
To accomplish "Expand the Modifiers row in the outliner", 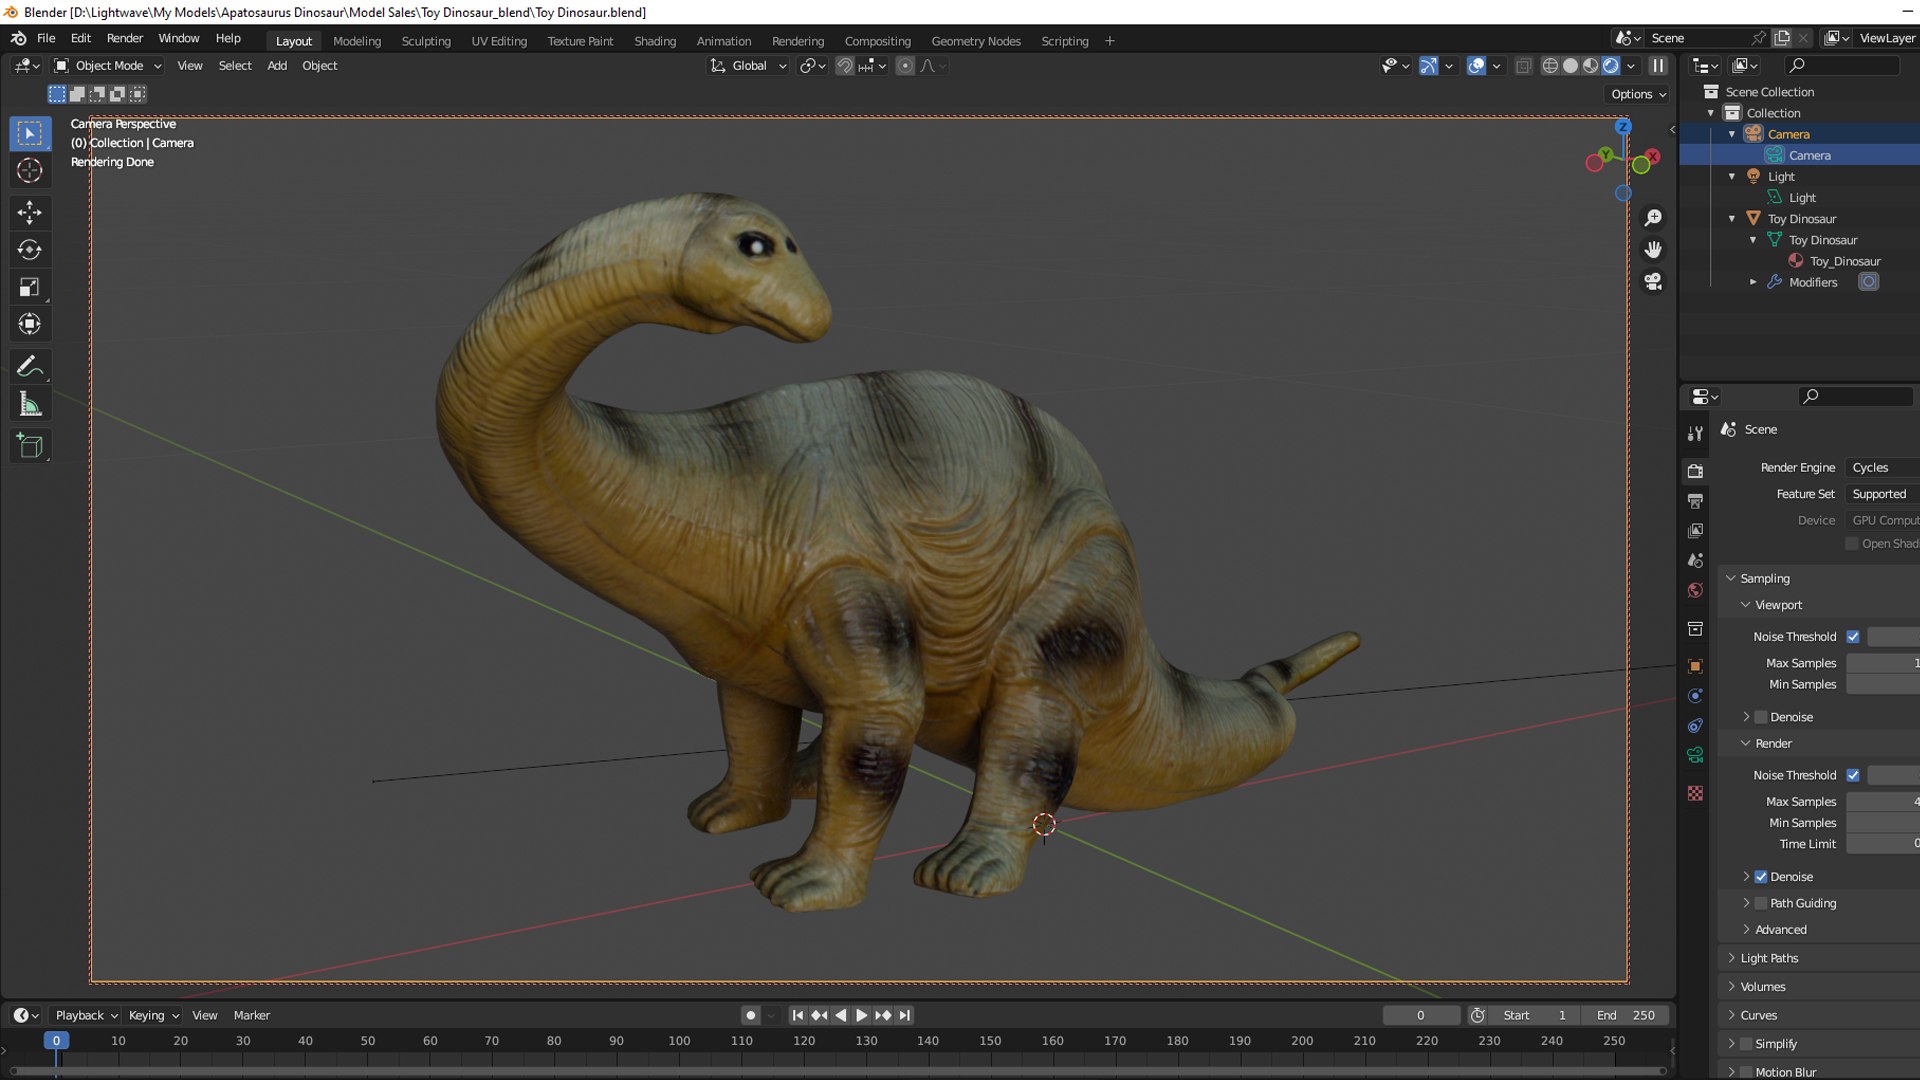I will tap(1753, 283).
